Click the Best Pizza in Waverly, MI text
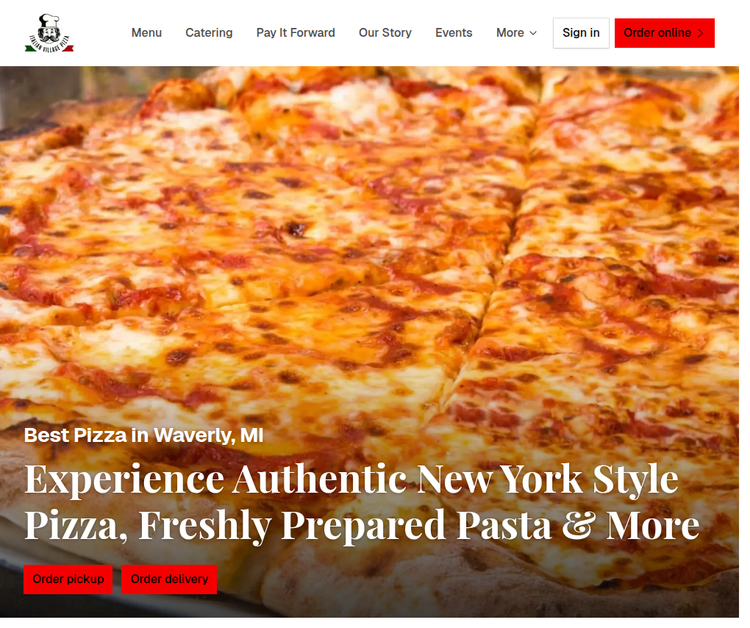Screen dimensions: 750x628 point(143,435)
